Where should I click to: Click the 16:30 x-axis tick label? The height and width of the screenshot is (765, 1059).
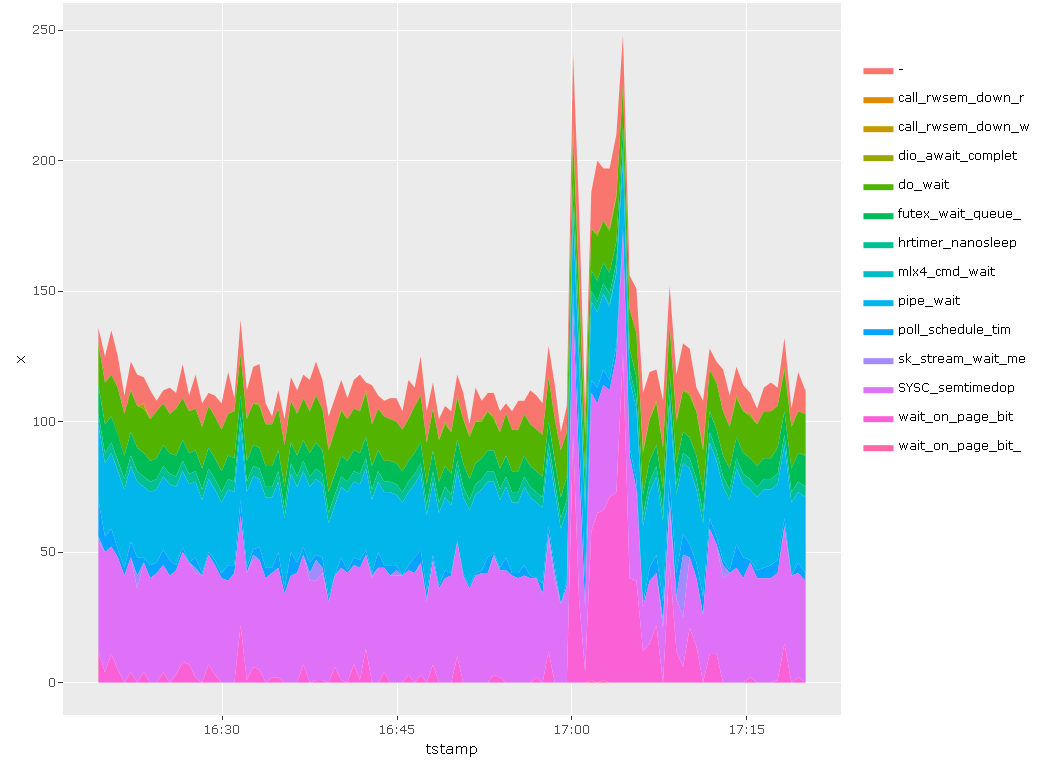[222, 730]
